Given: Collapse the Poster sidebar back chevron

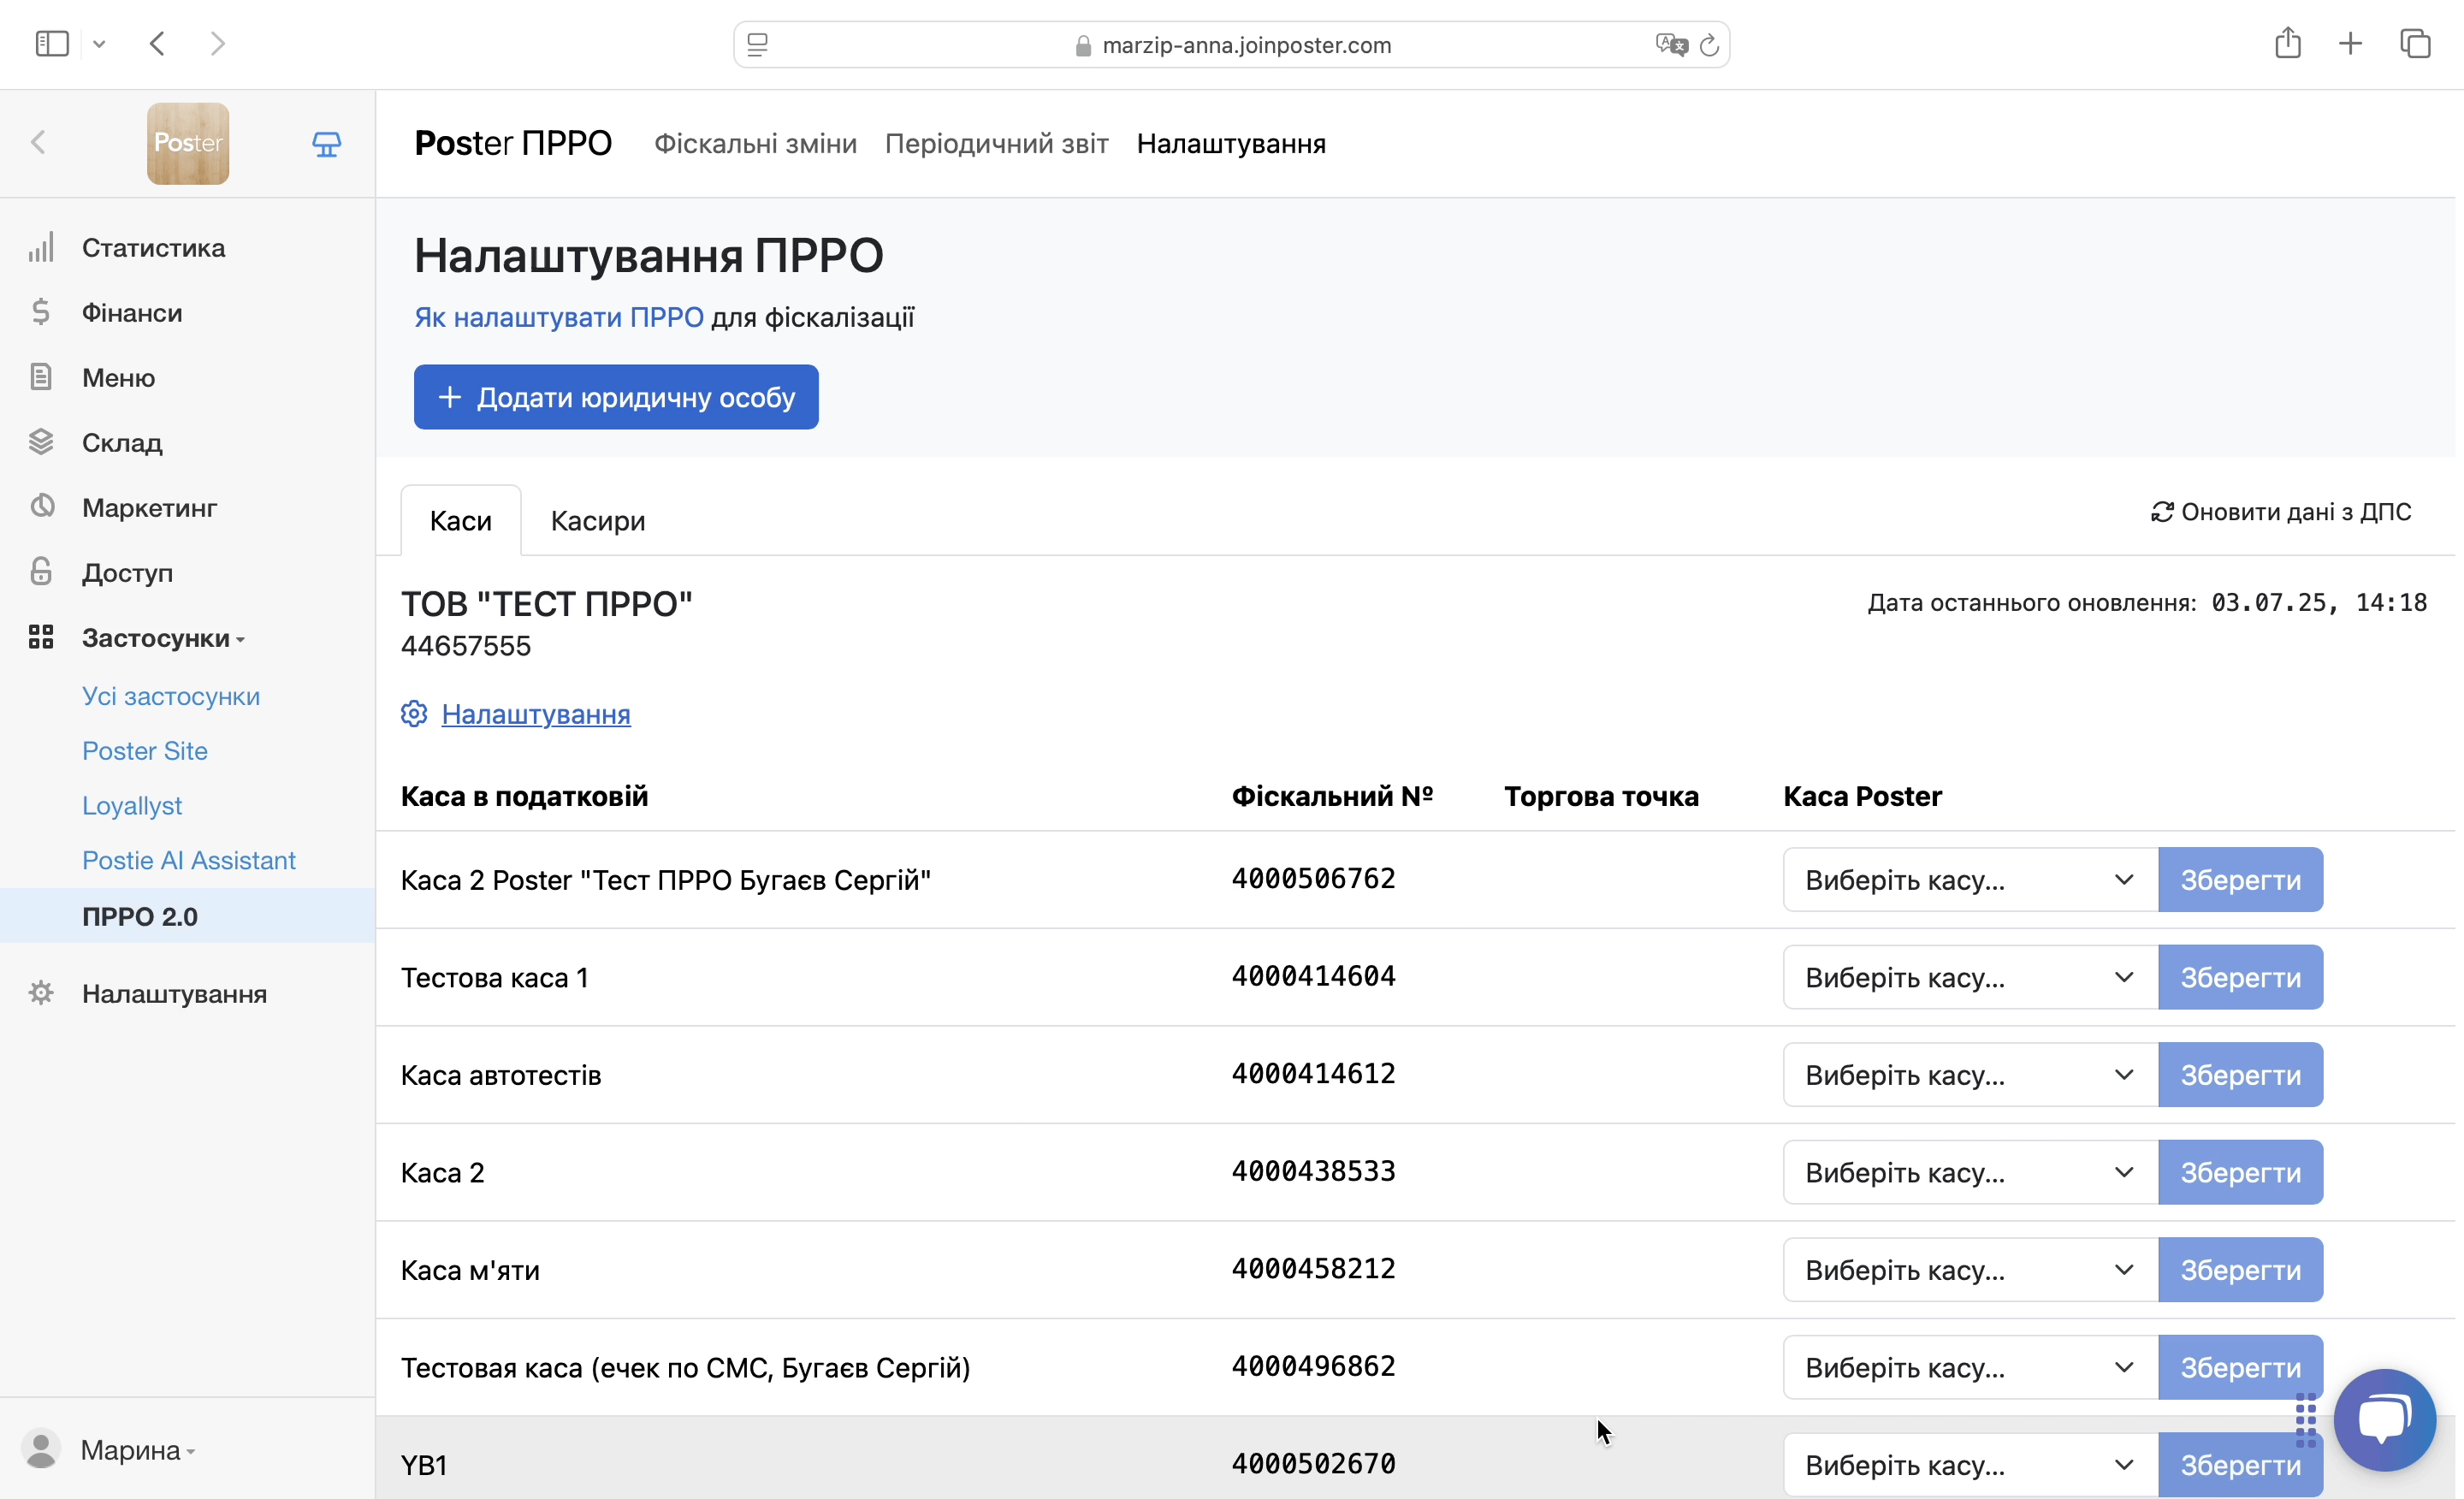Looking at the screenshot, I should tap(38, 143).
